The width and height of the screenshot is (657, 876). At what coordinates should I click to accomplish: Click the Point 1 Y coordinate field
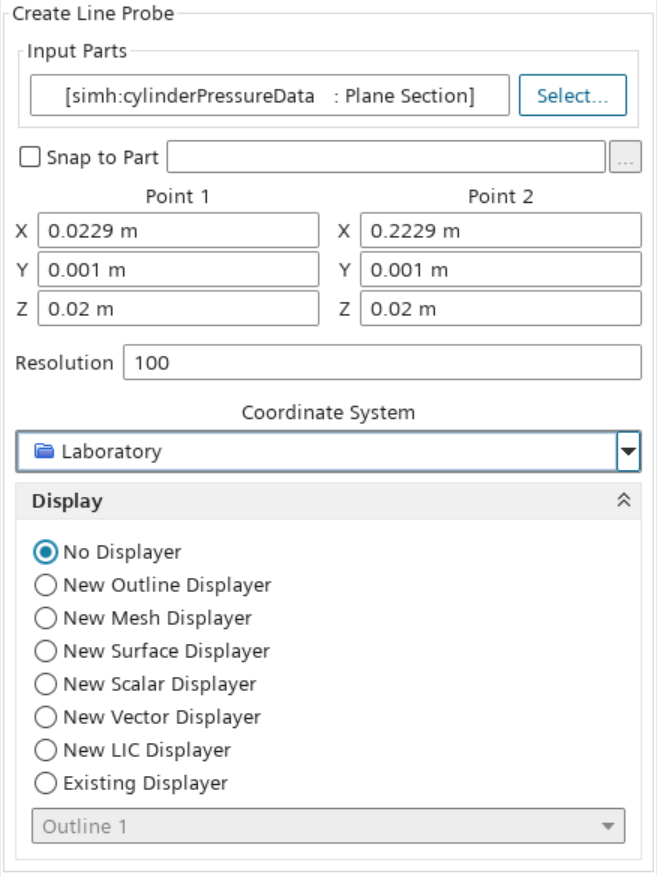[x=178, y=270]
